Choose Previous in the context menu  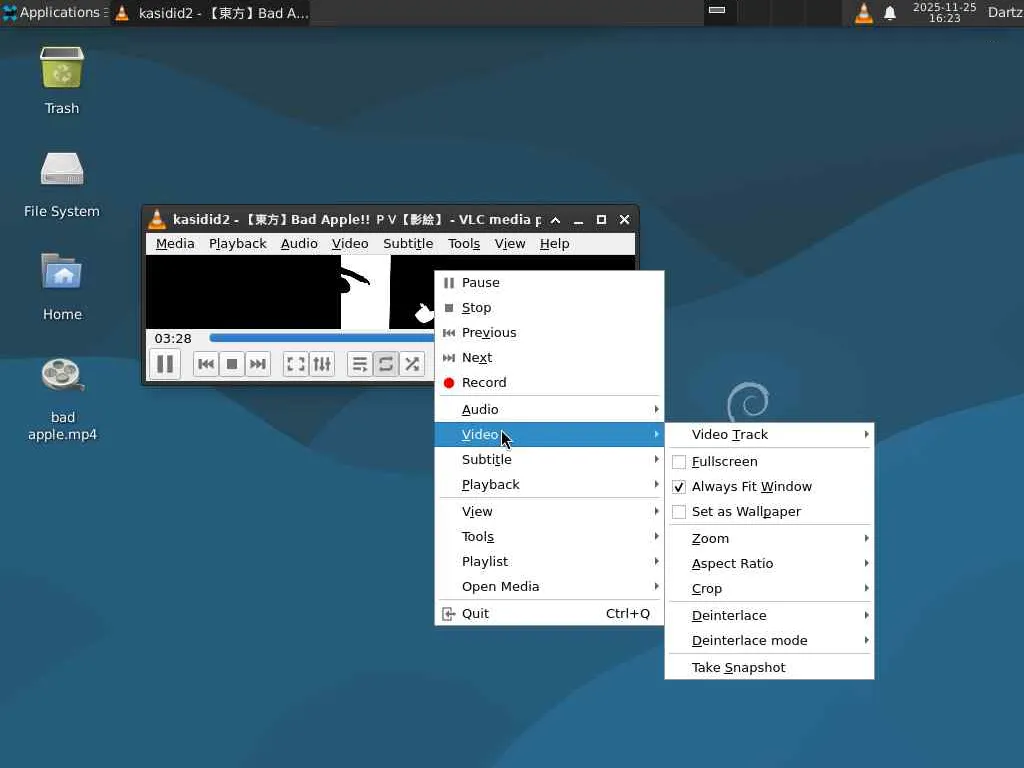(549, 332)
